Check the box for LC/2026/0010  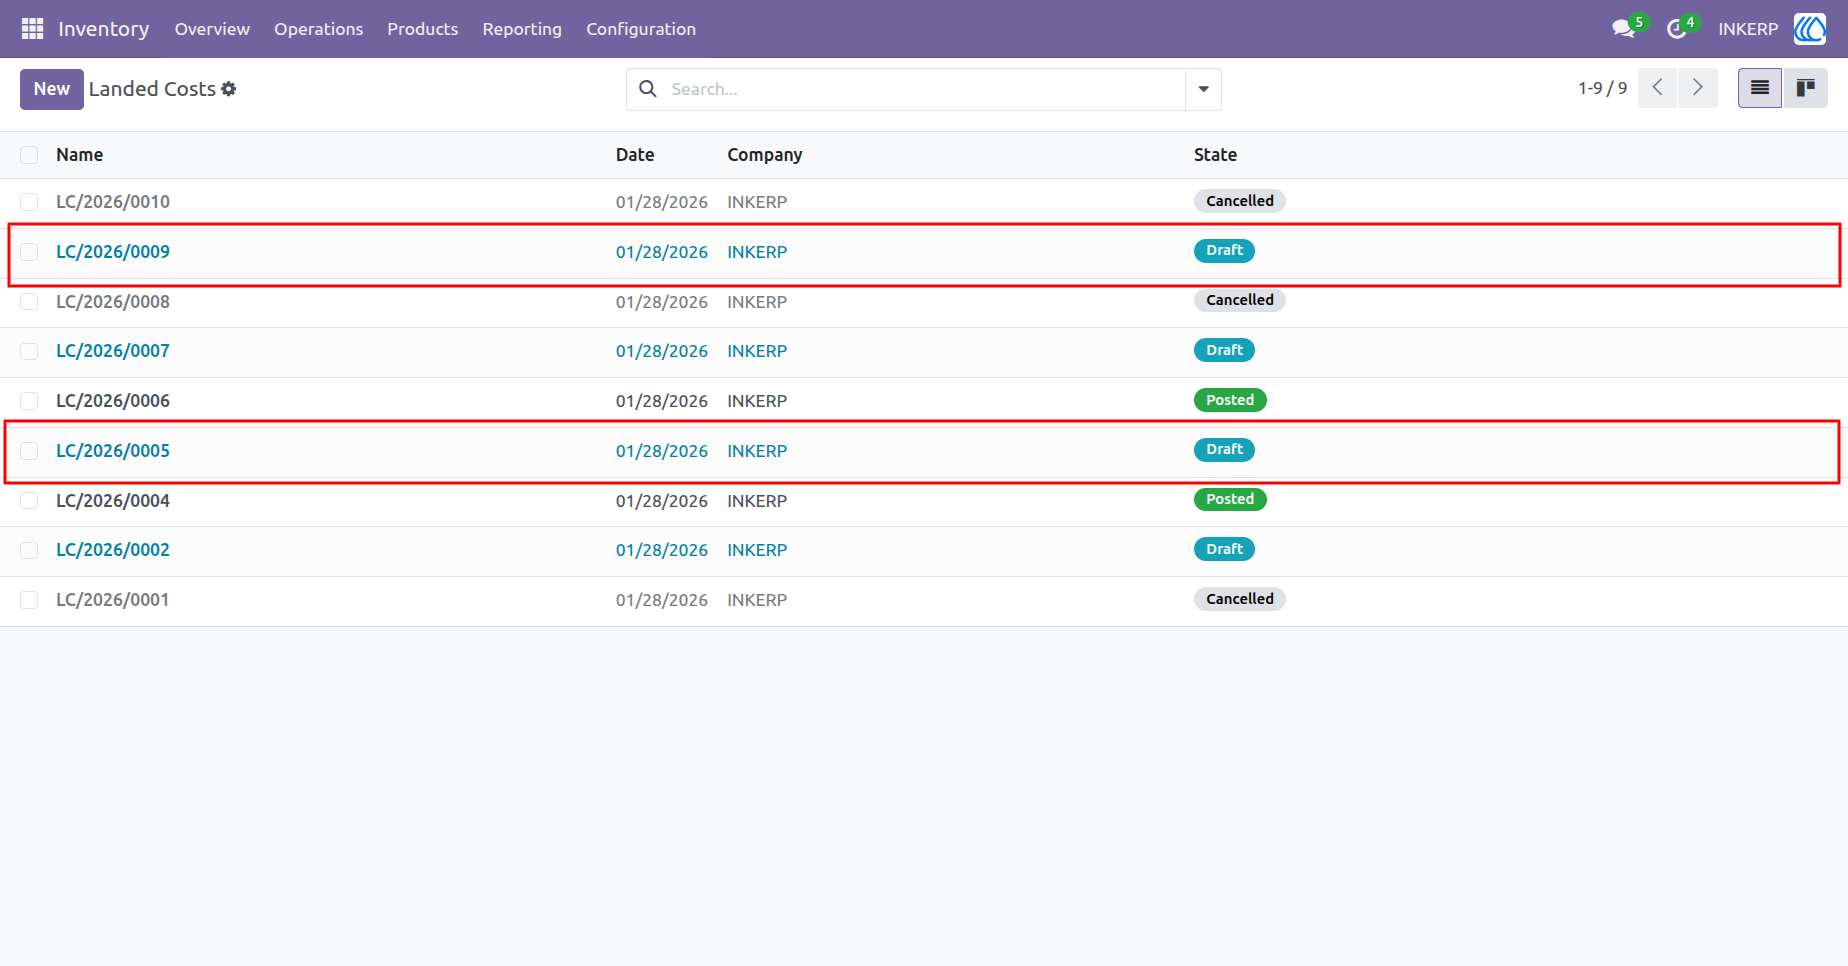[x=29, y=202]
